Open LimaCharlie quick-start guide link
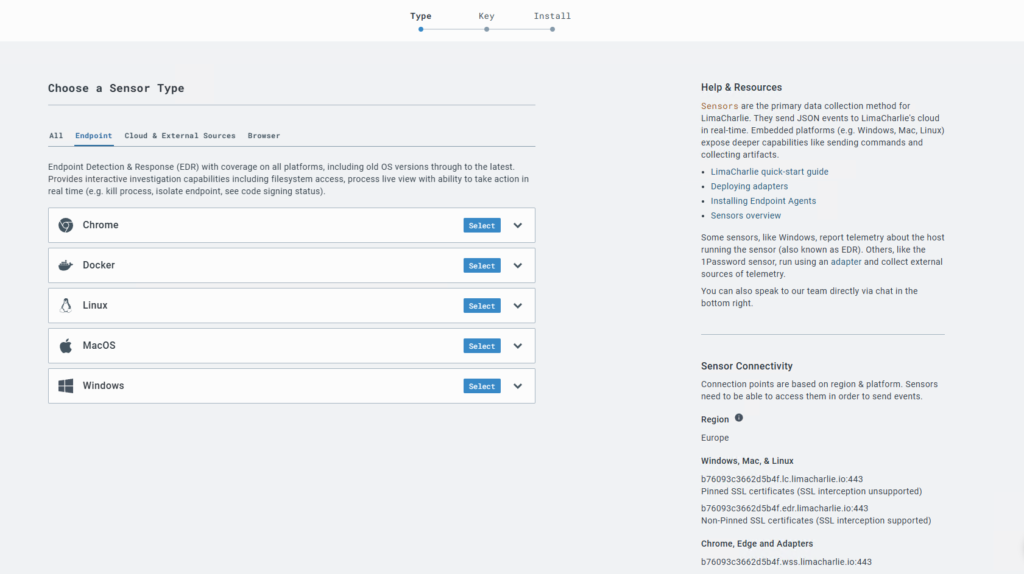The image size is (1024, 574). point(769,172)
